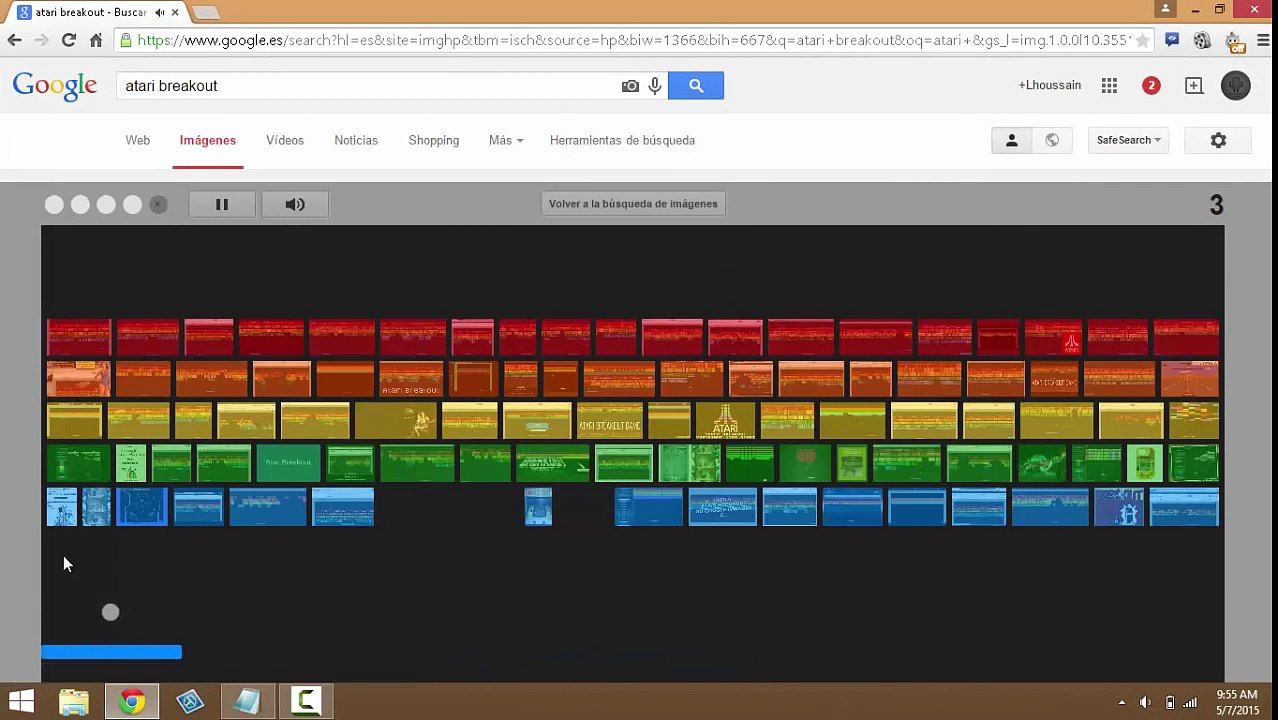Expand the SafeSearch dropdown
The height and width of the screenshot is (720, 1278).
[1128, 140]
